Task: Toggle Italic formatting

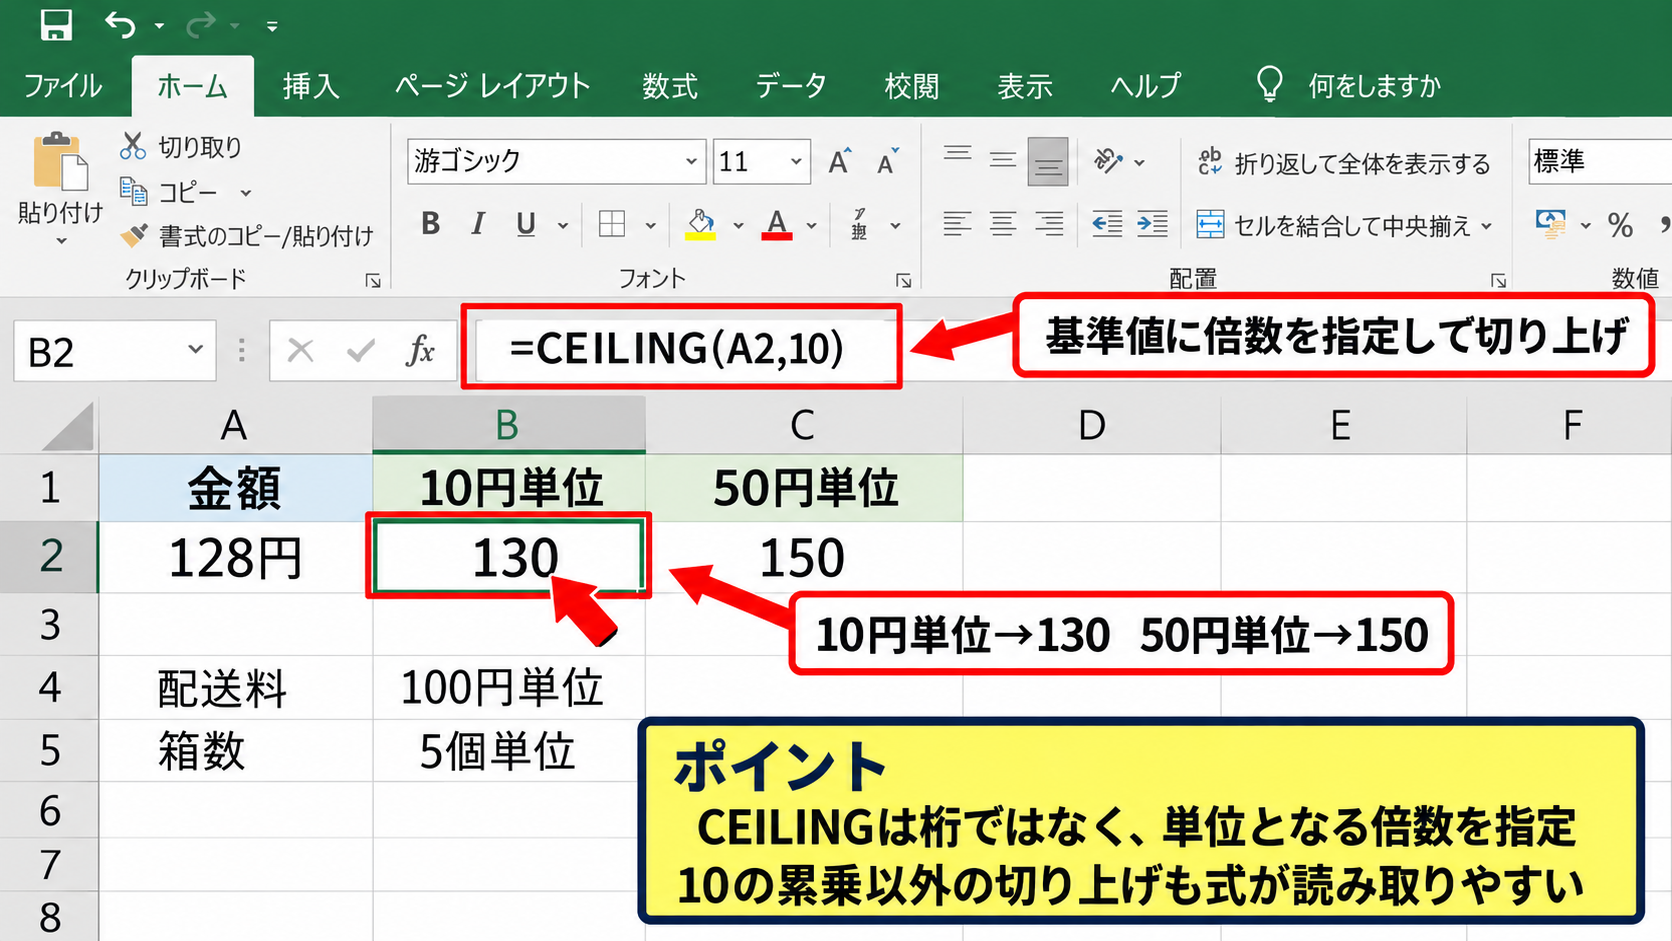Action: pos(478,224)
